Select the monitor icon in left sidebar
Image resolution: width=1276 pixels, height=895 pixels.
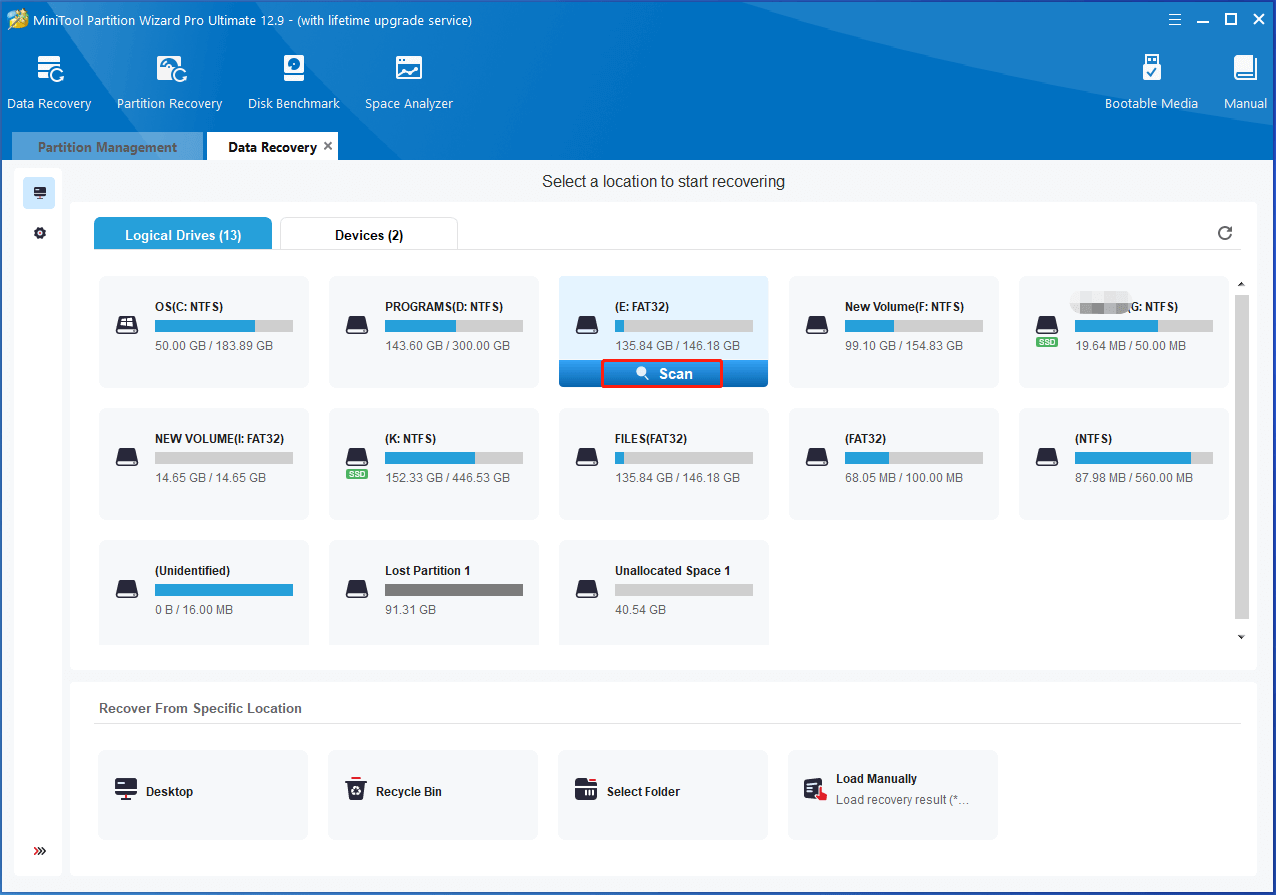coord(40,192)
